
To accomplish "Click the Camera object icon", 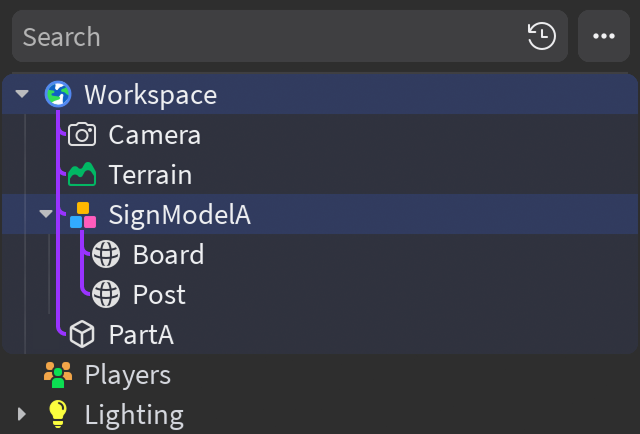I will pos(82,135).
